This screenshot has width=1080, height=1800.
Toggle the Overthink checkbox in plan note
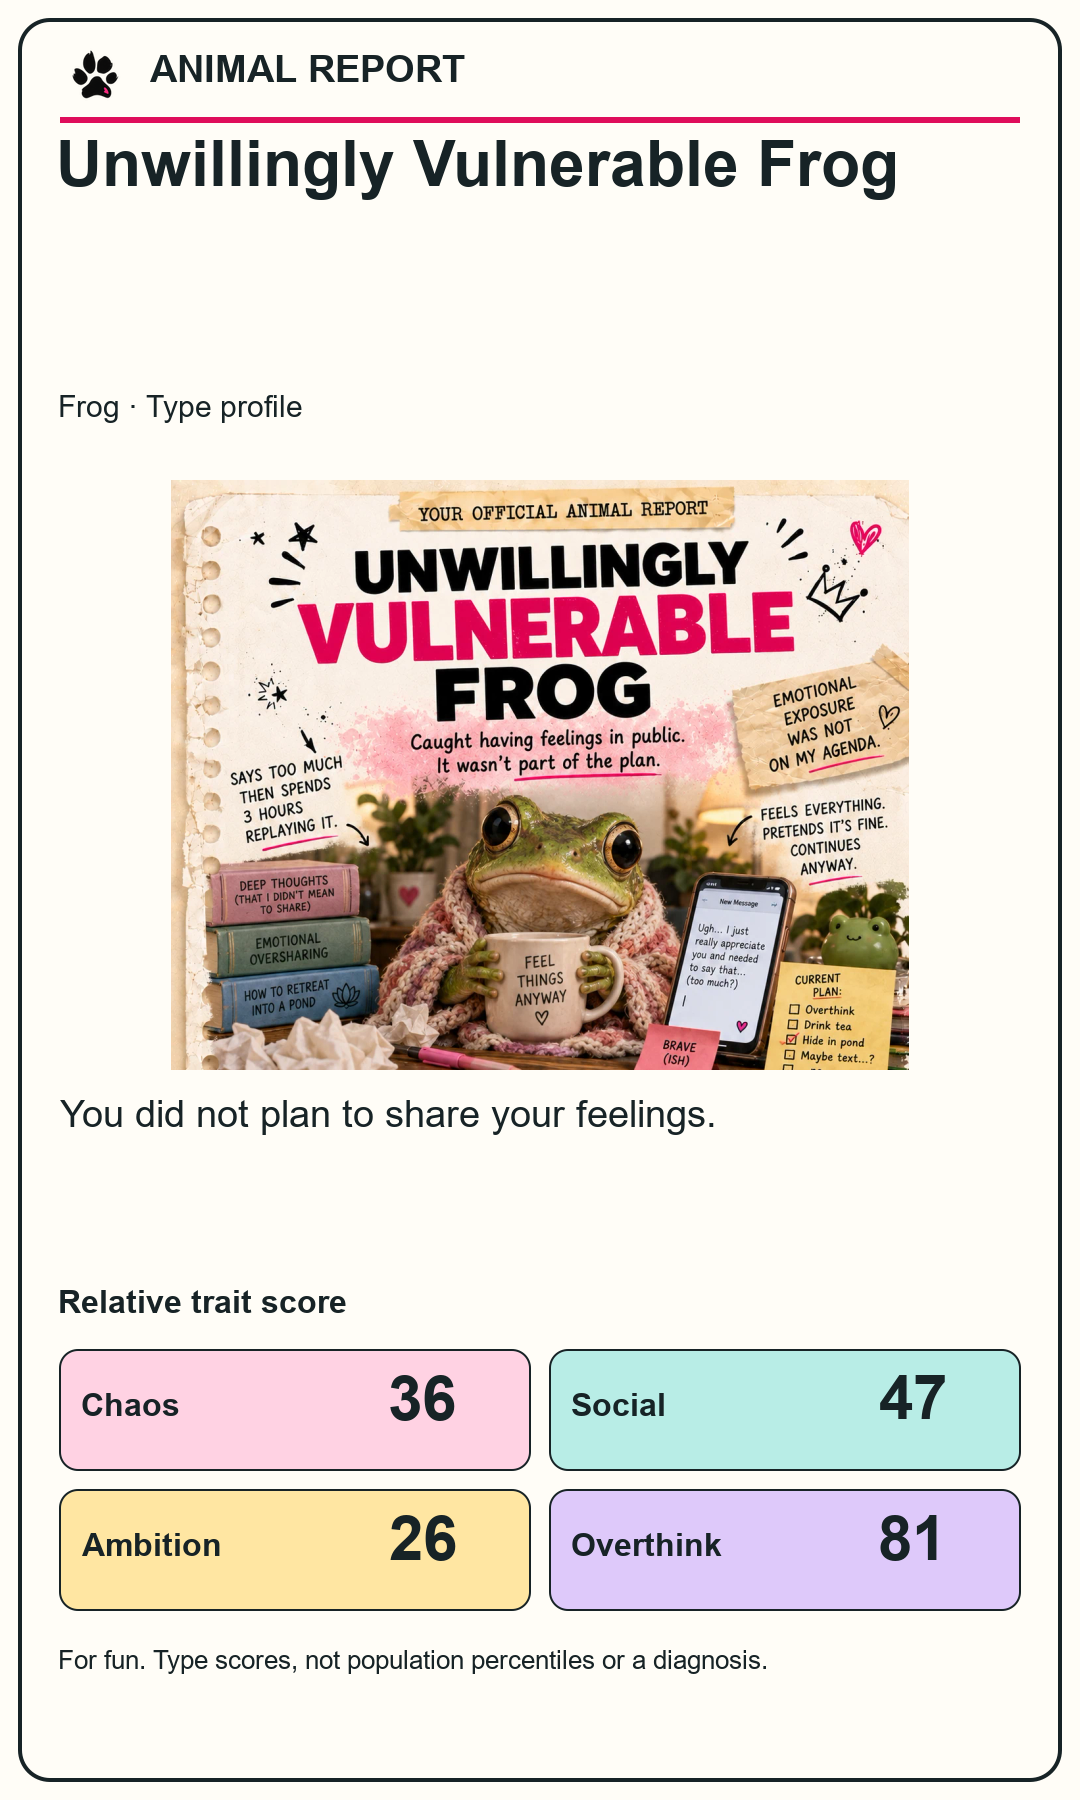pos(794,1010)
